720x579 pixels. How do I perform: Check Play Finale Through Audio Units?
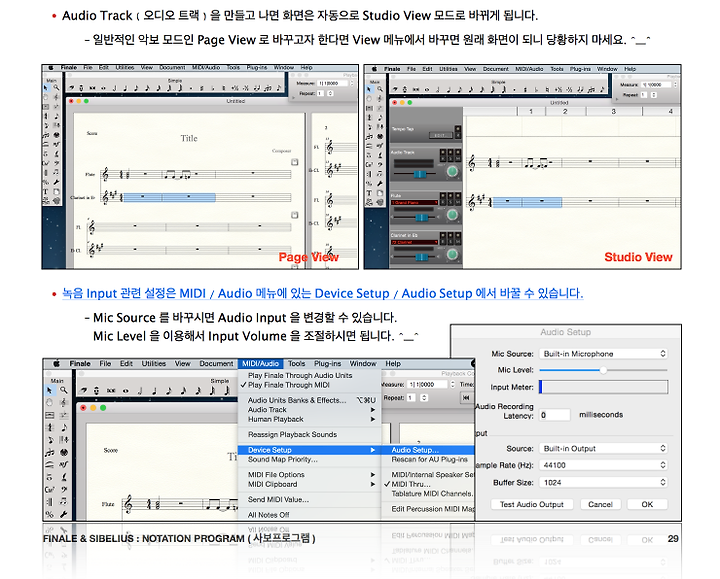[x=300, y=375]
